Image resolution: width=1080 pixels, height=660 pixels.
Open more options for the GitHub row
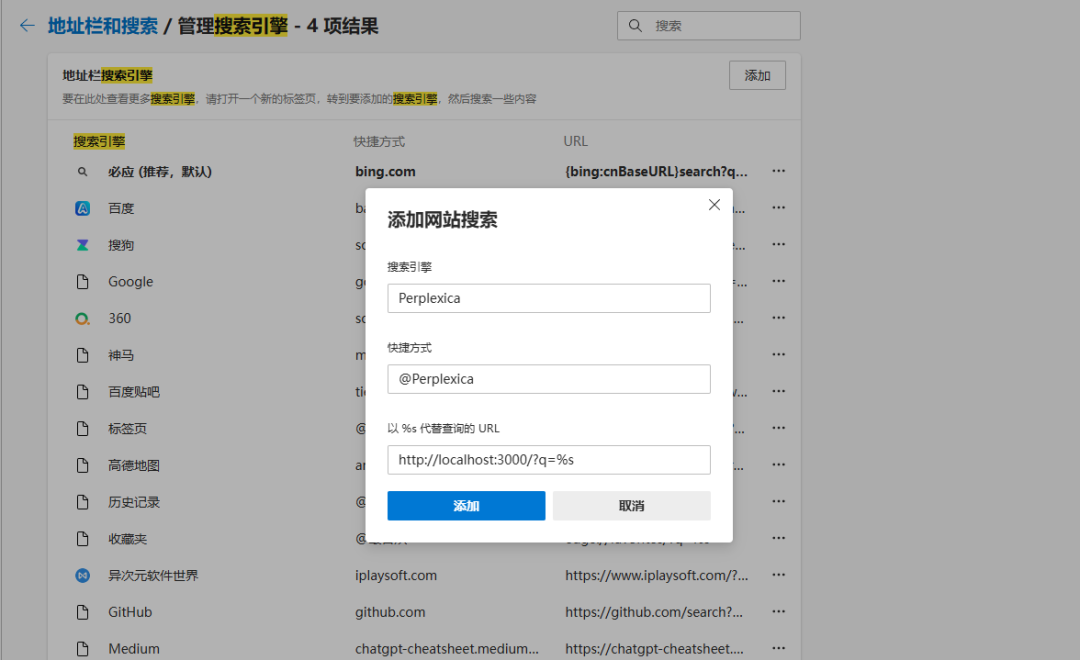[778, 611]
